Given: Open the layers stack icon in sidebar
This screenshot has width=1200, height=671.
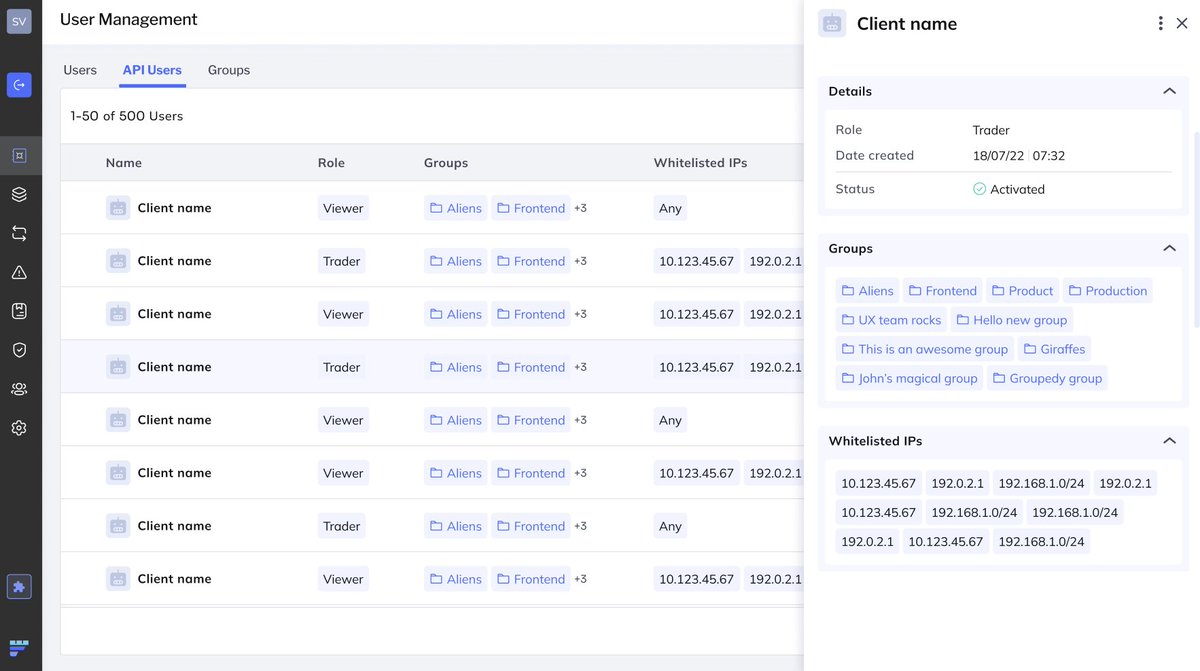Looking at the screenshot, I should pyautogui.click(x=19, y=194).
